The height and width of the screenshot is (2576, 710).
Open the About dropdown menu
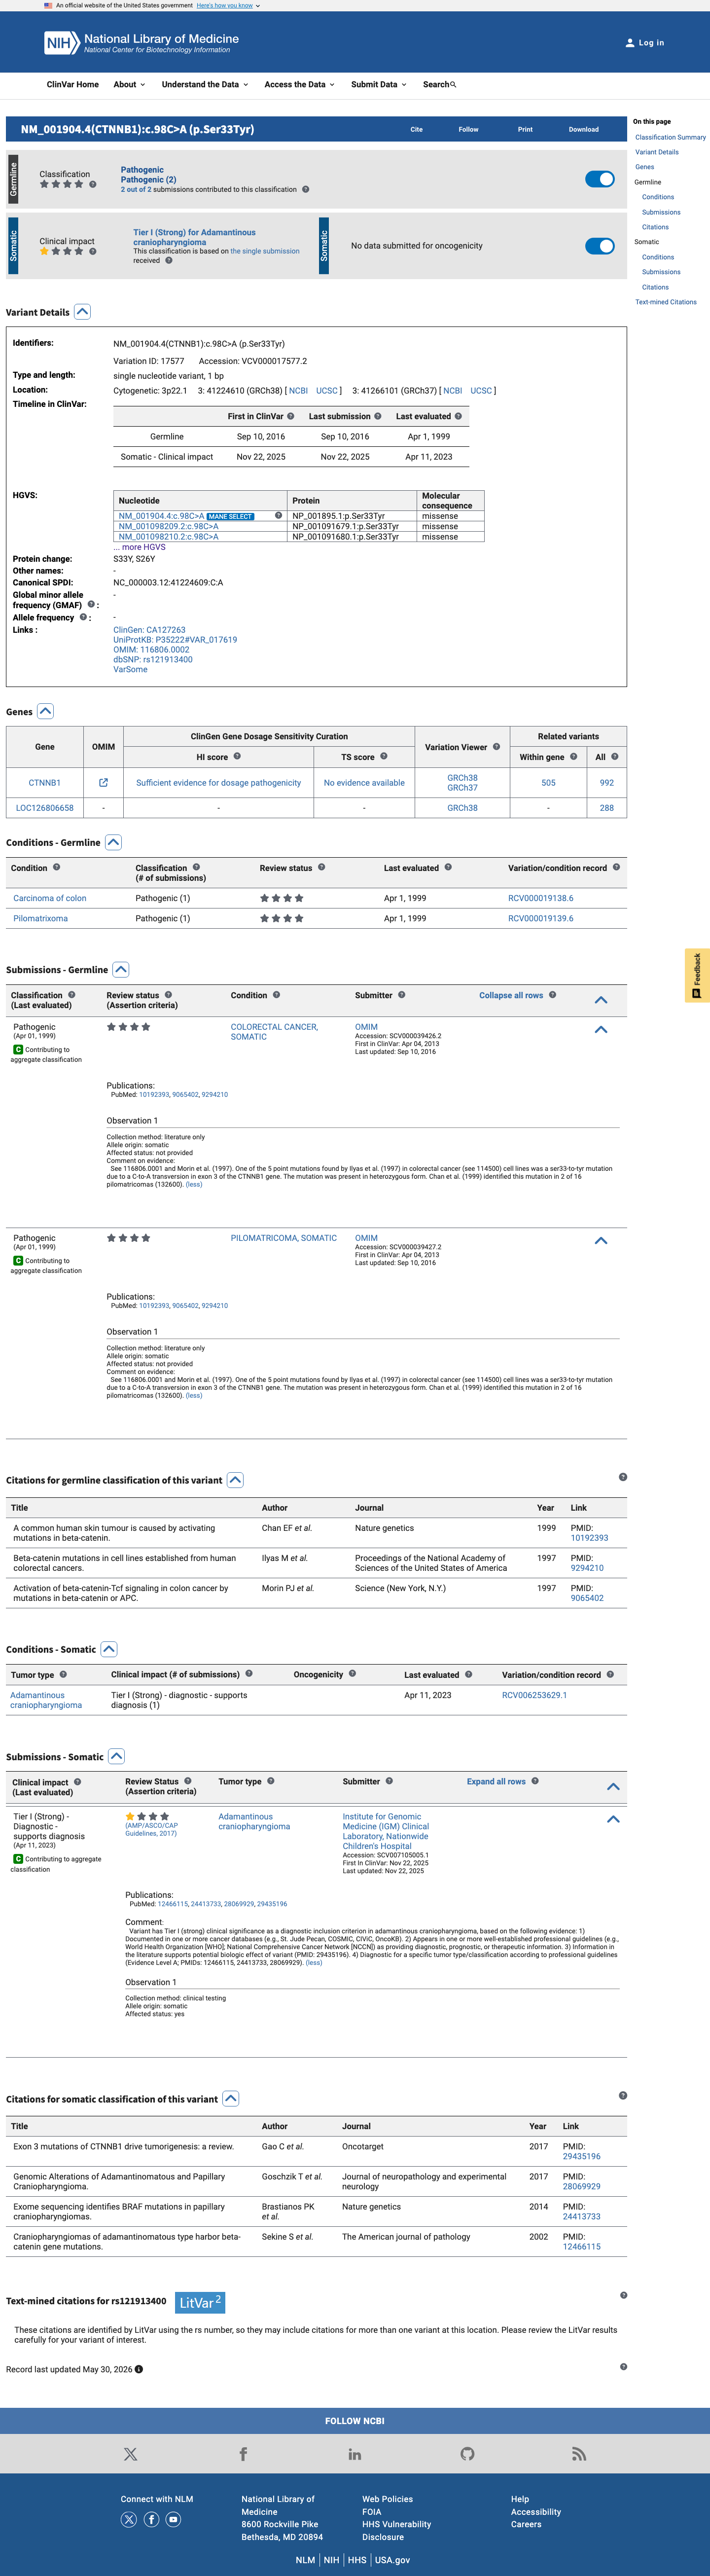(x=129, y=85)
